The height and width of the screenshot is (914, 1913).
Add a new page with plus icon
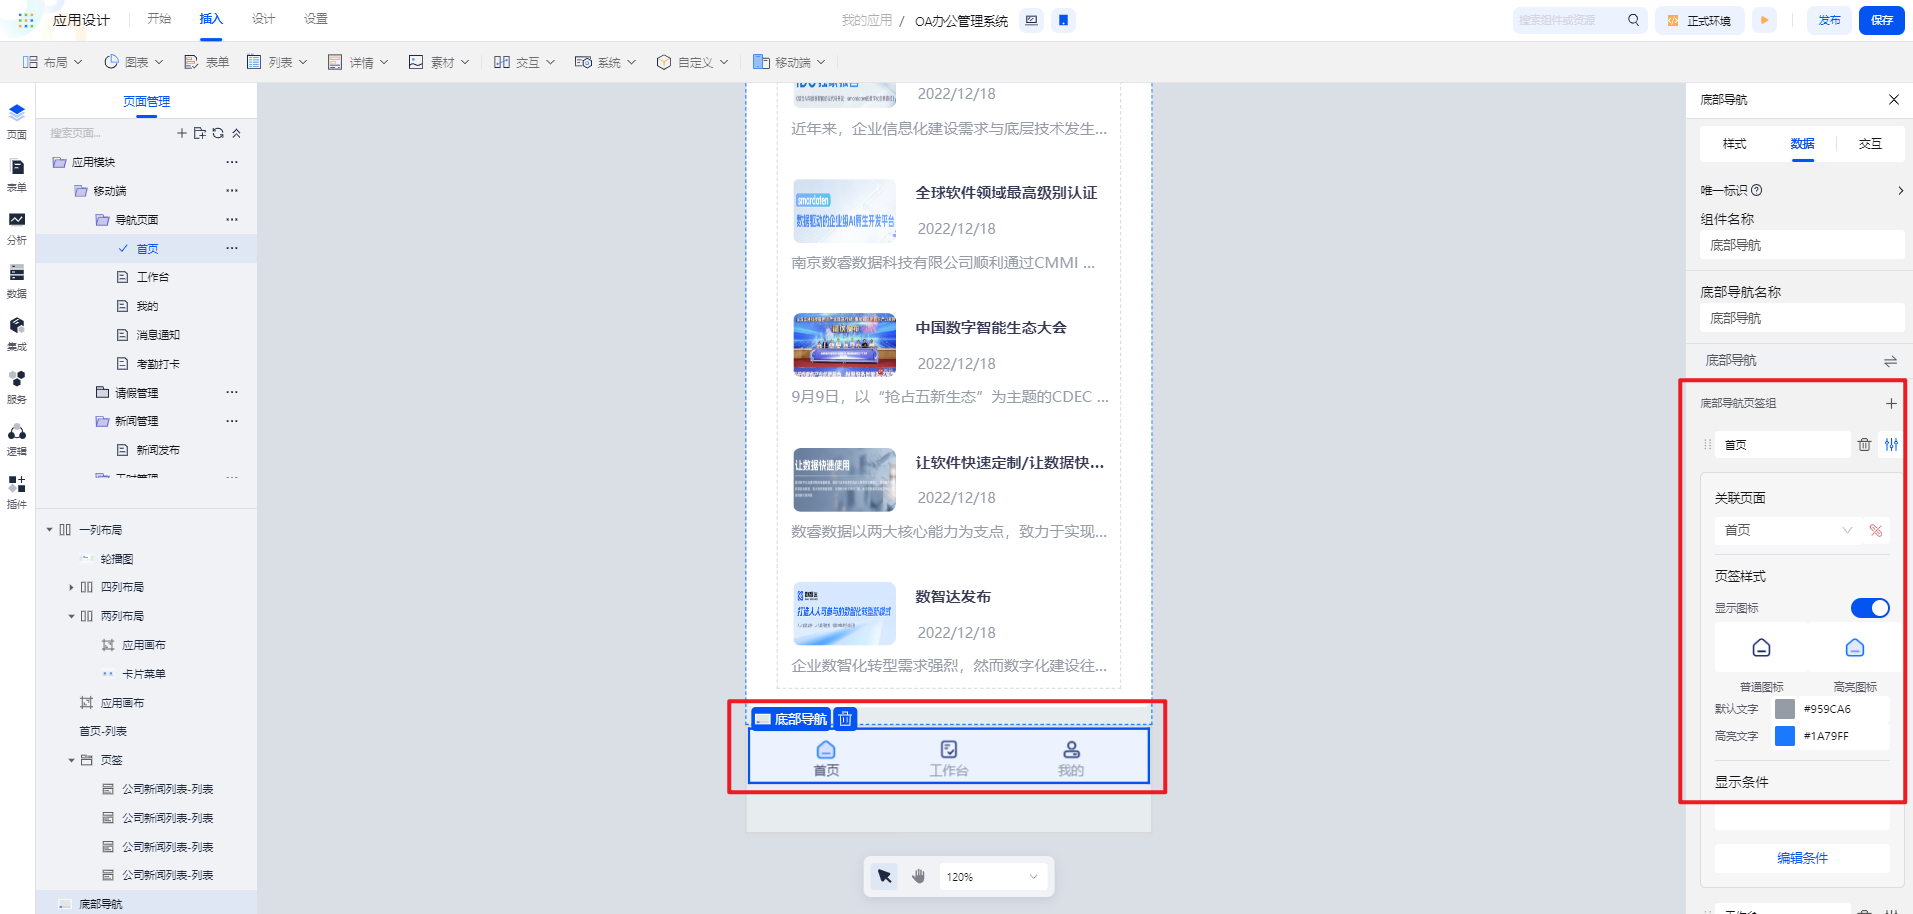(181, 133)
